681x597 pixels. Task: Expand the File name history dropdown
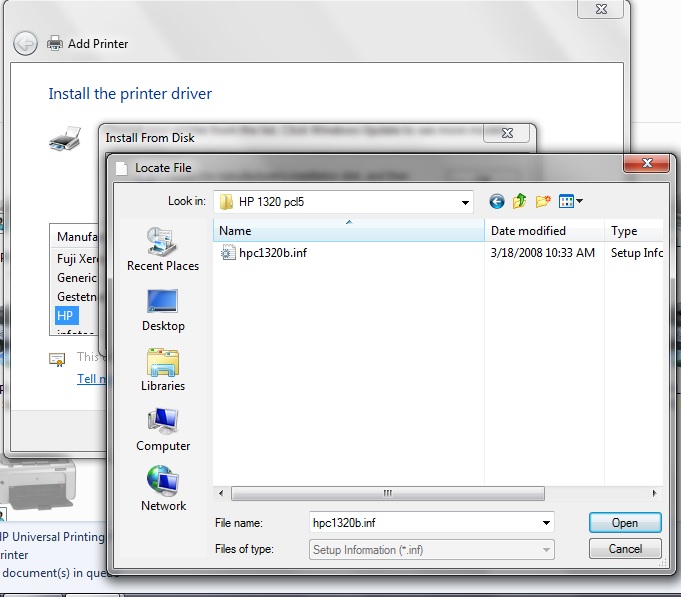(546, 523)
